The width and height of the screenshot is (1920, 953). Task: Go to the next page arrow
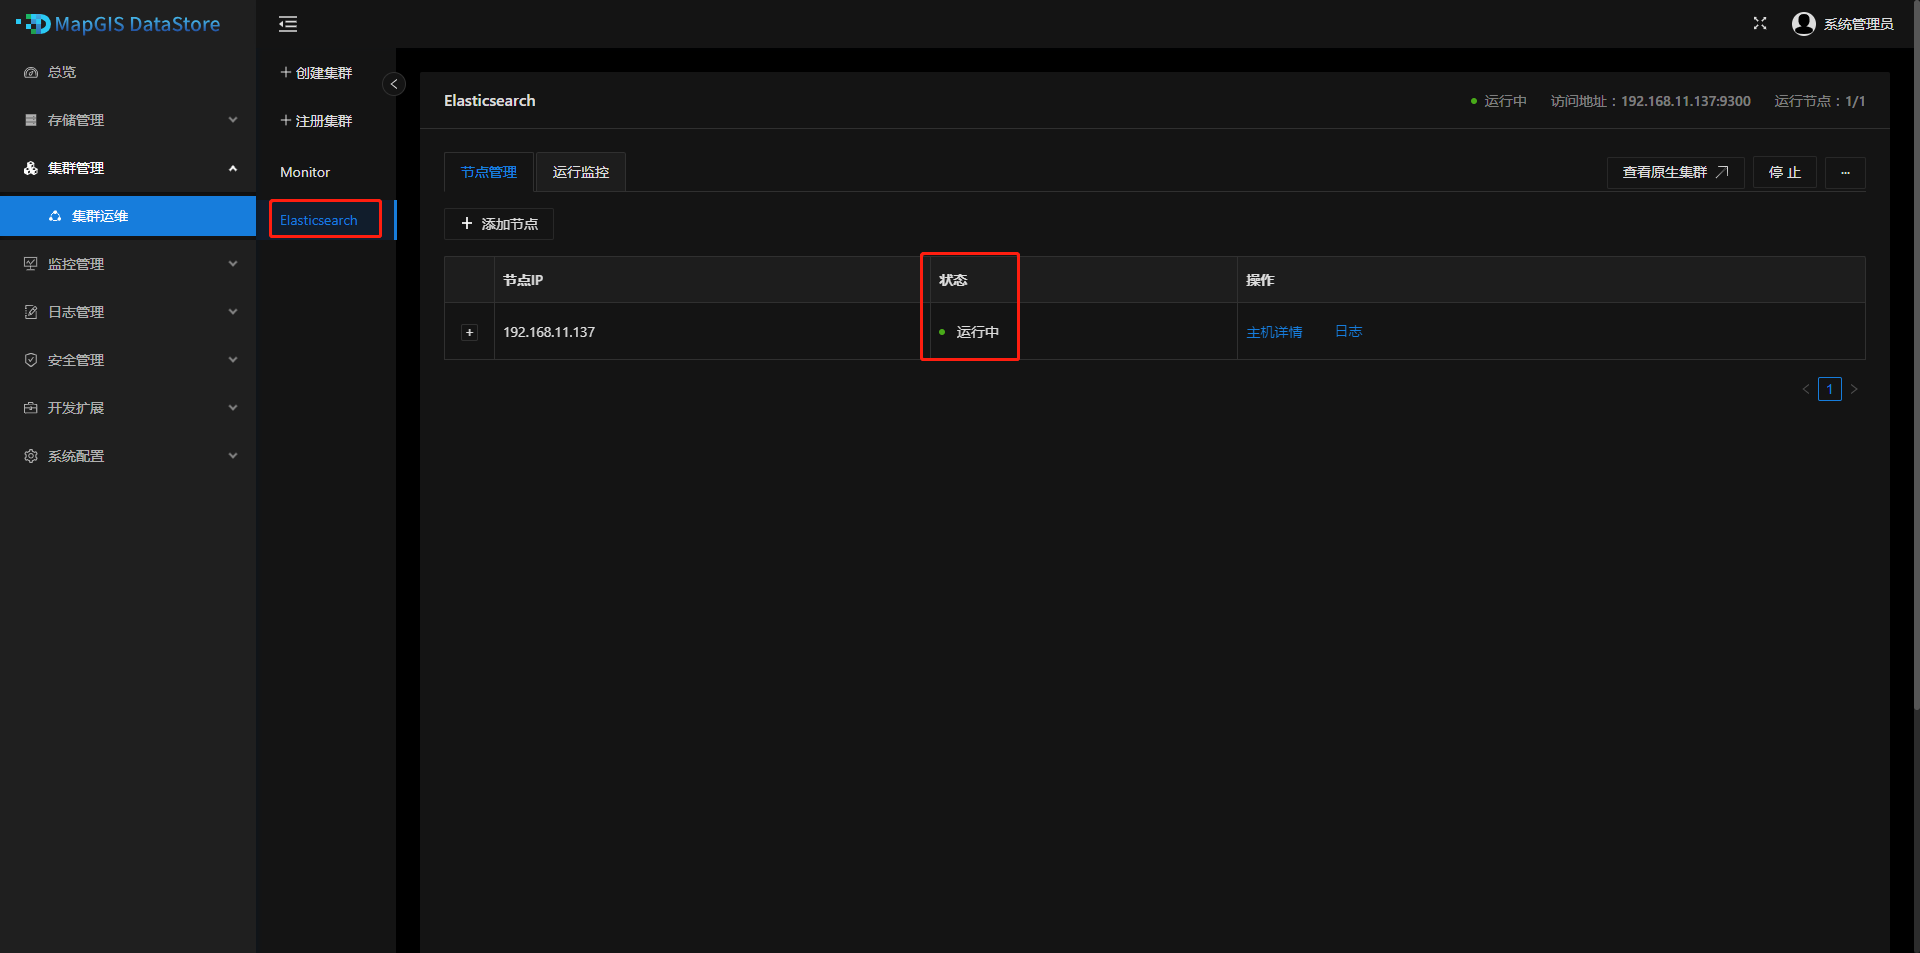click(x=1854, y=389)
